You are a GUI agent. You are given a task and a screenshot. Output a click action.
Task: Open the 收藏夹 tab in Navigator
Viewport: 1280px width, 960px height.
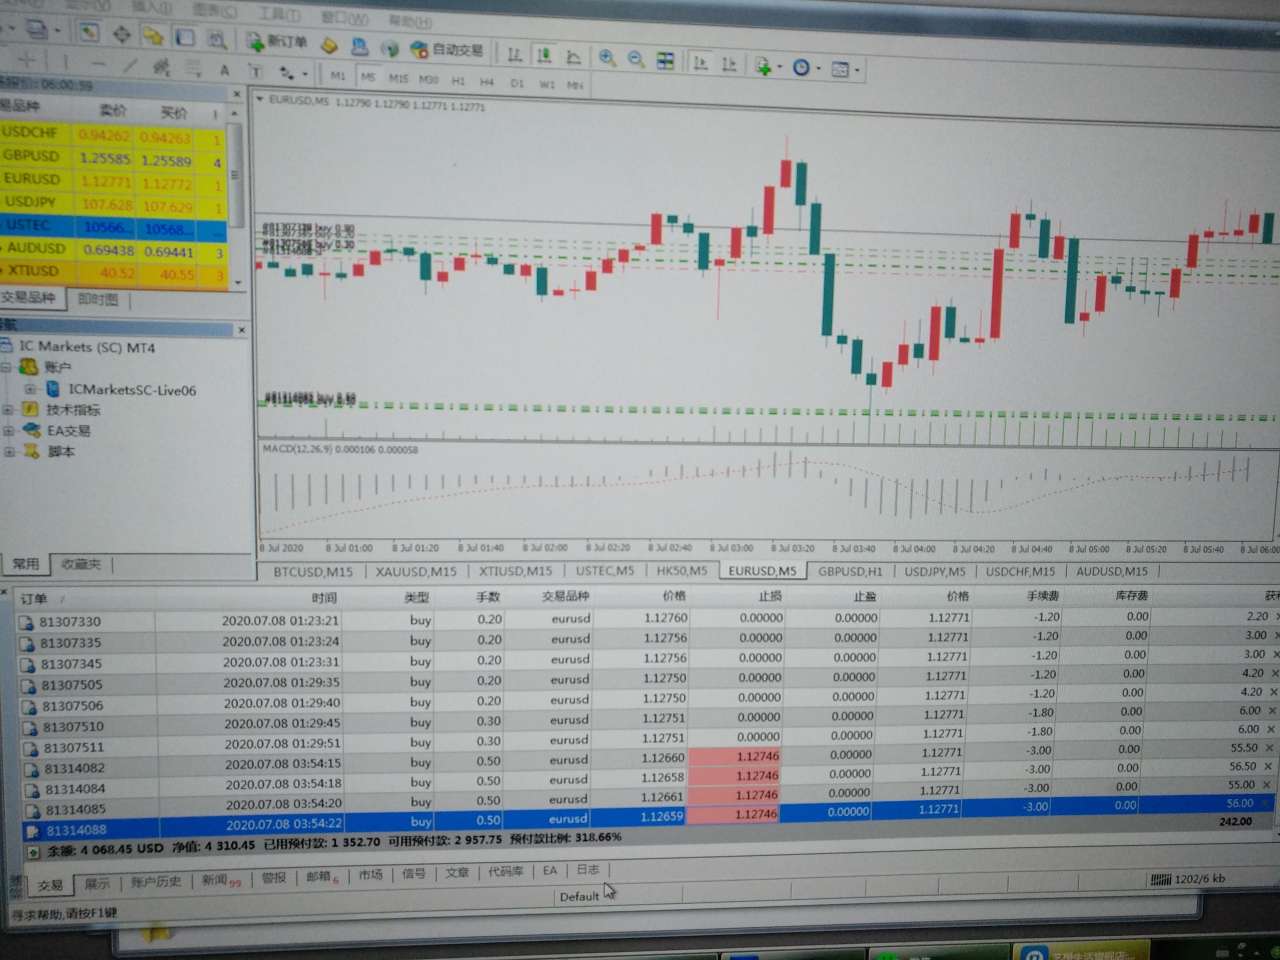(x=81, y=564)
